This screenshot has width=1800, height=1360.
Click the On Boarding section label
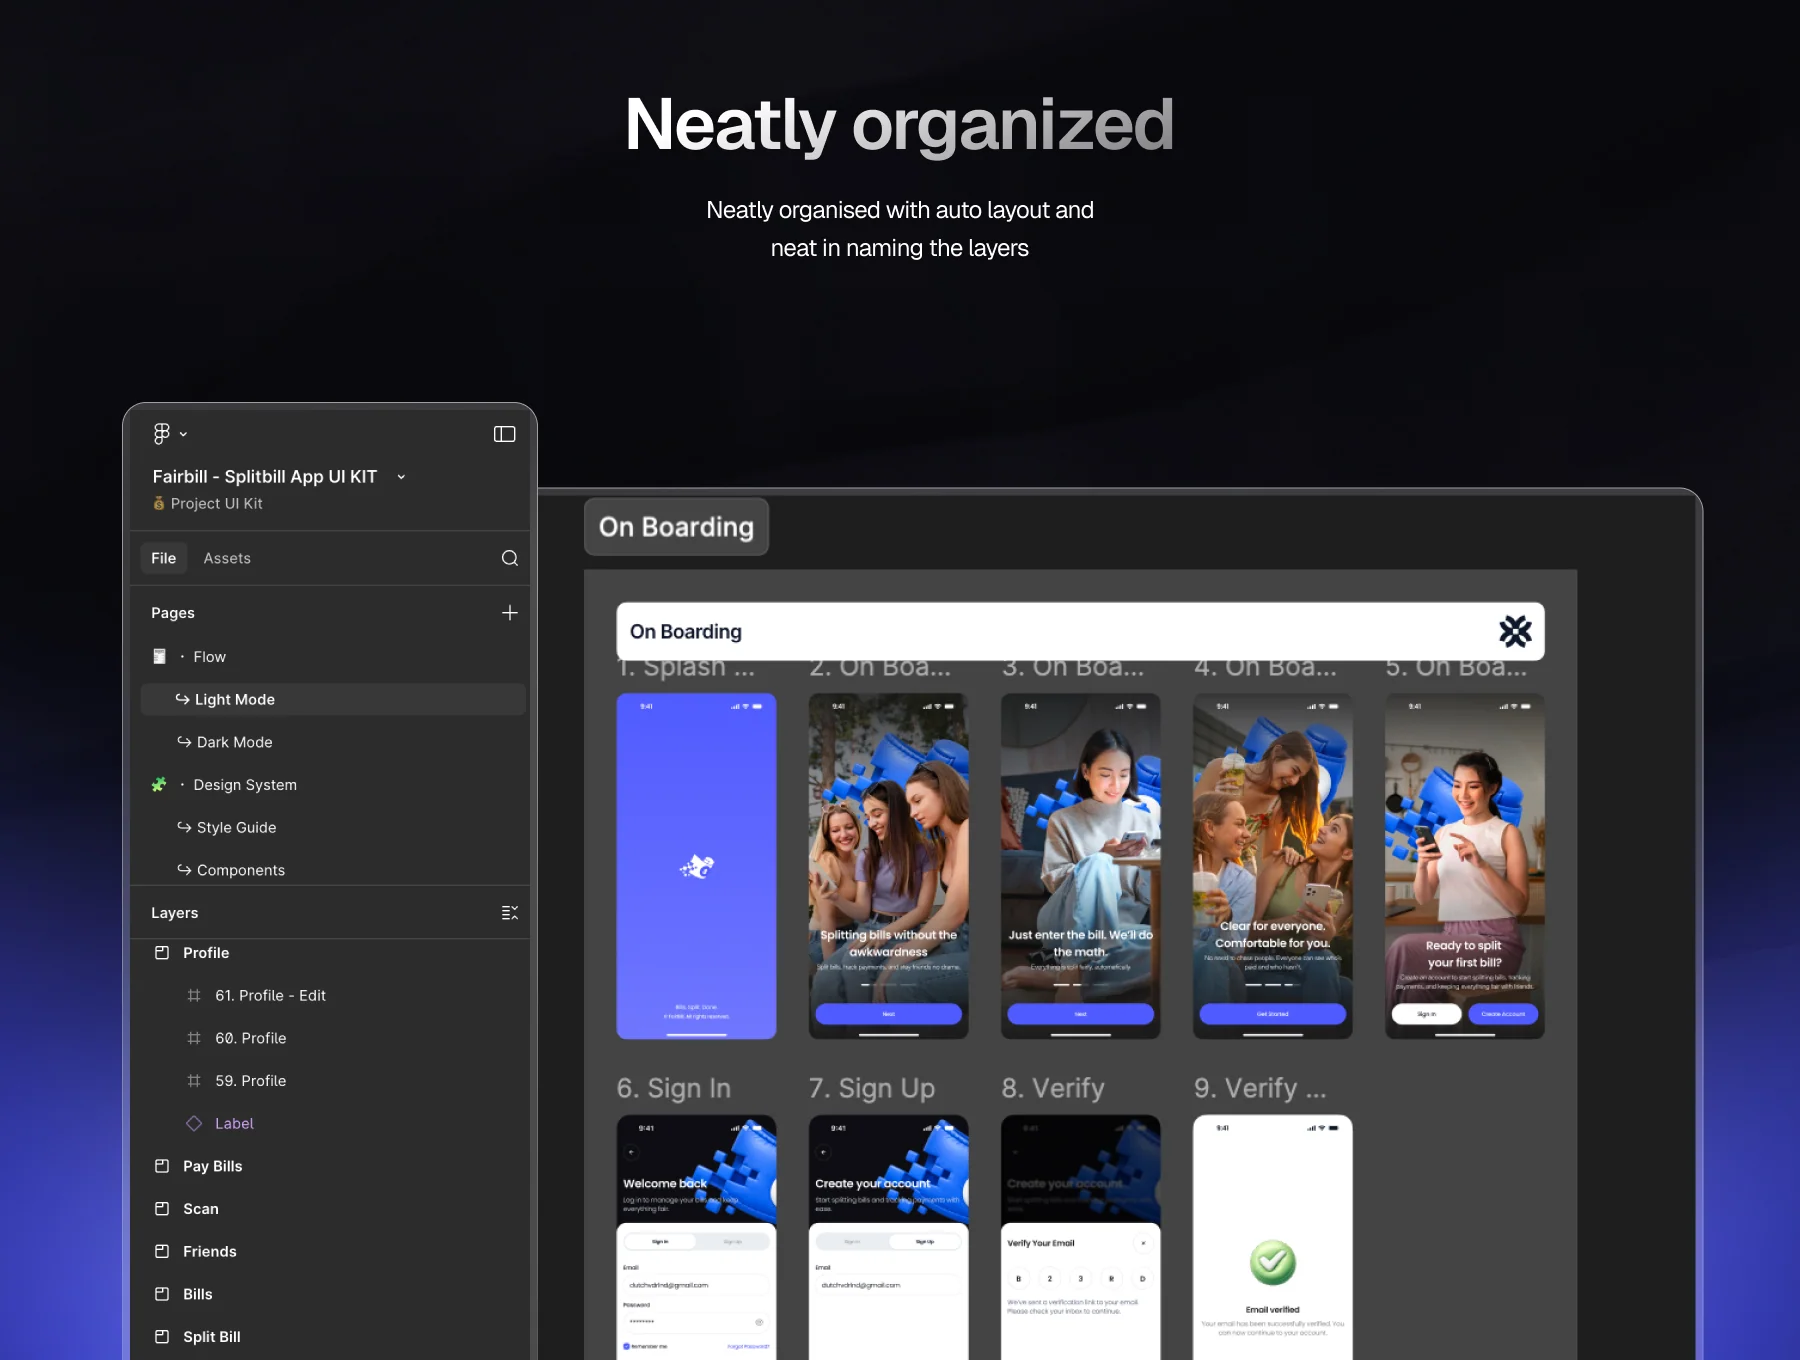tap(676, 527)
